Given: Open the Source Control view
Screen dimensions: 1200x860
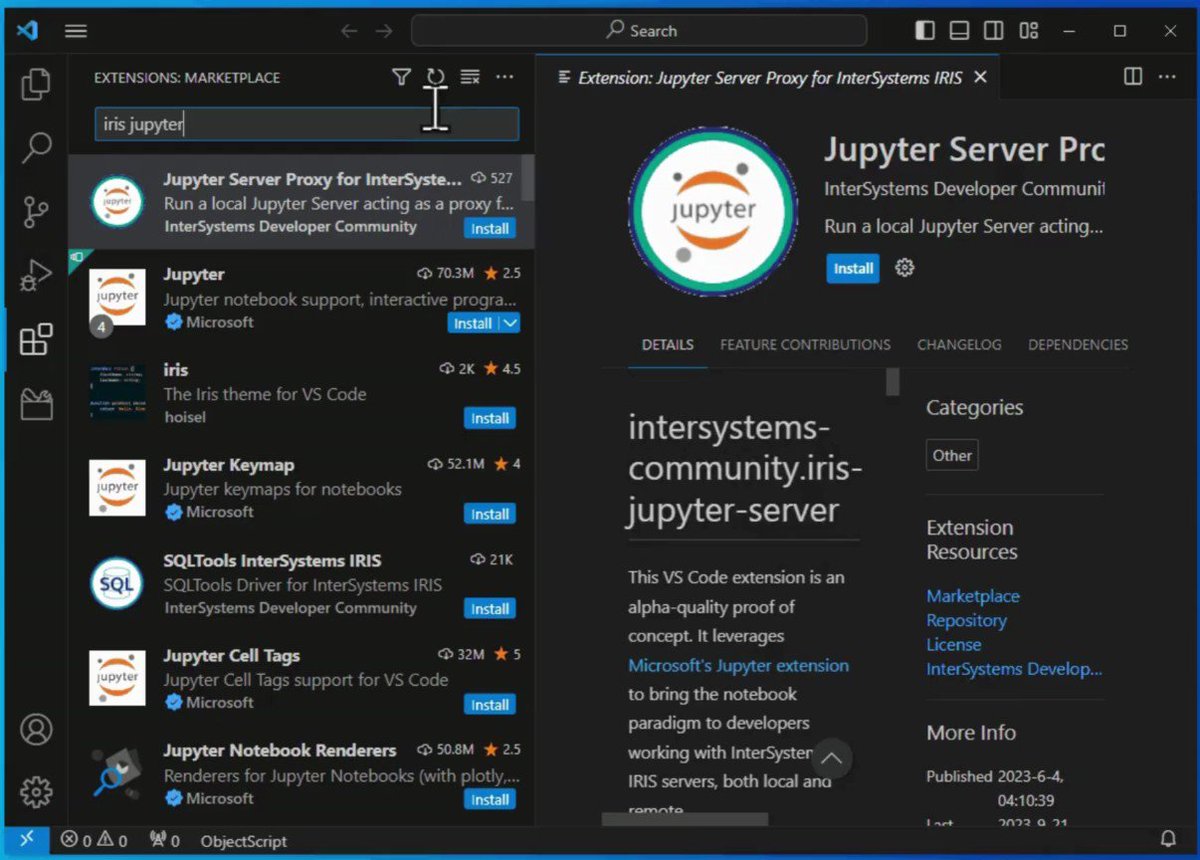Looking at the screenshot, I should click(36, 212).
